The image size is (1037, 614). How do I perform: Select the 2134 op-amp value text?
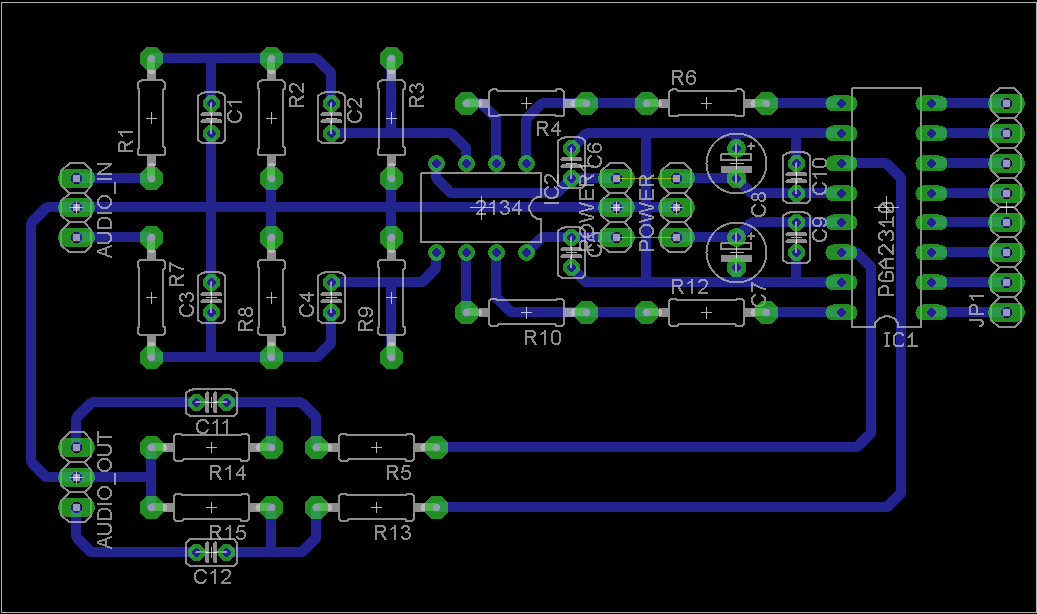[x=499, y=208]
